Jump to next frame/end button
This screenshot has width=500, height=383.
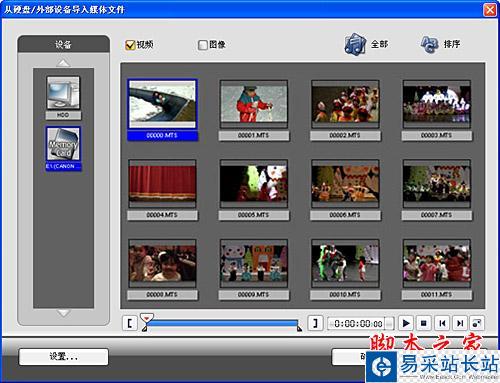pyautogui.click(x=460, y=323)
